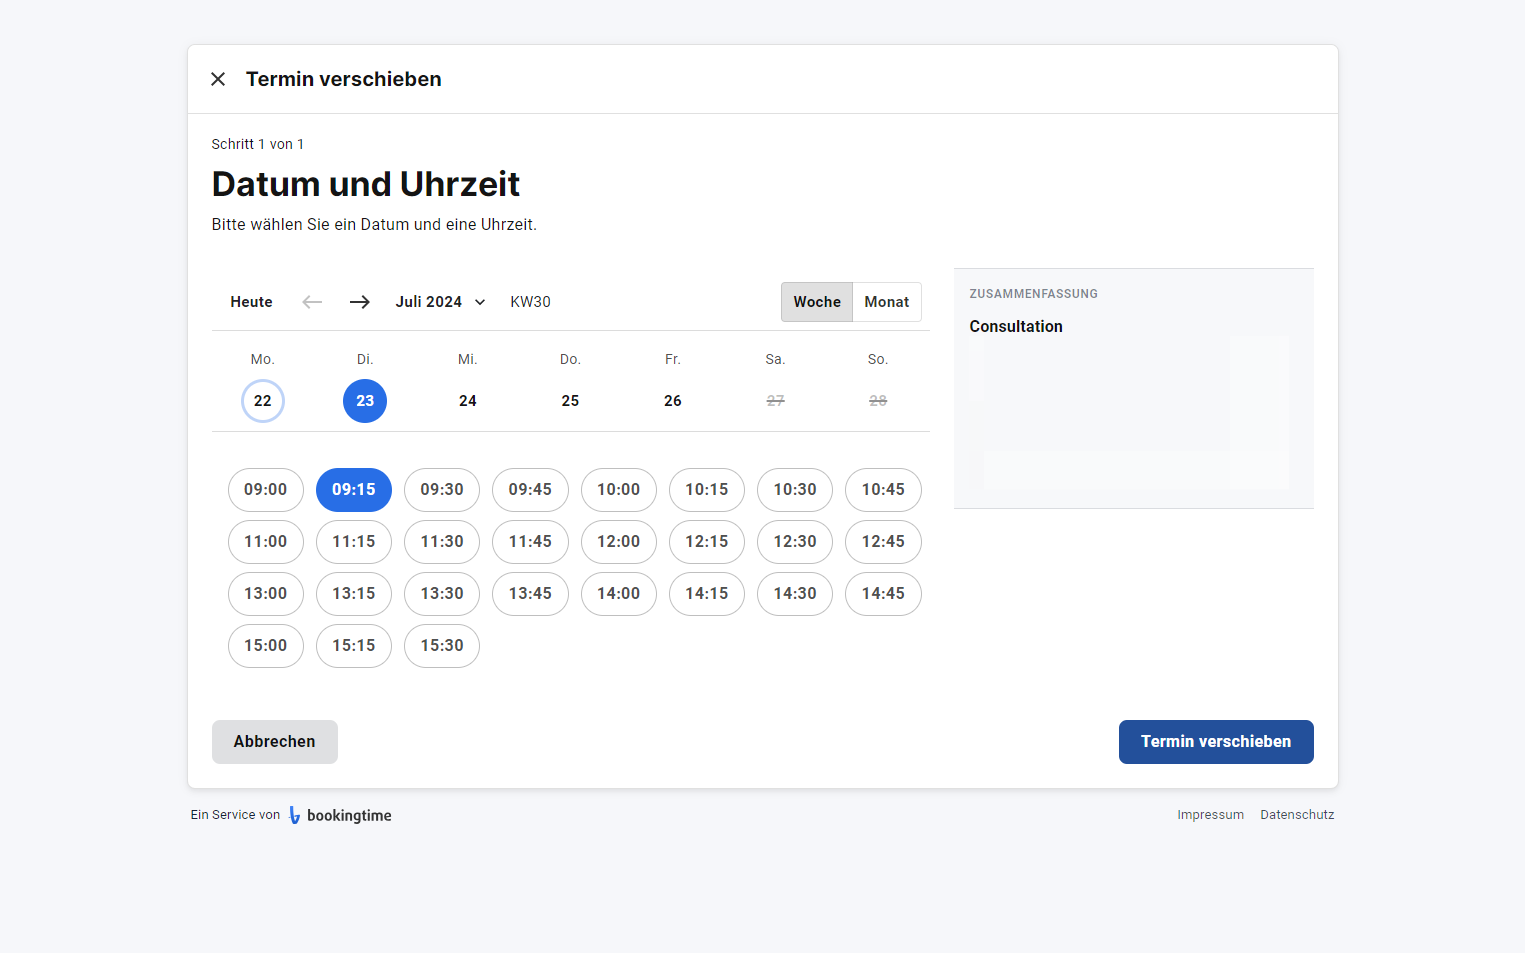Jump to Heute
The width and height of the screenshot is (1525, 953).
(x=251, y=302)
